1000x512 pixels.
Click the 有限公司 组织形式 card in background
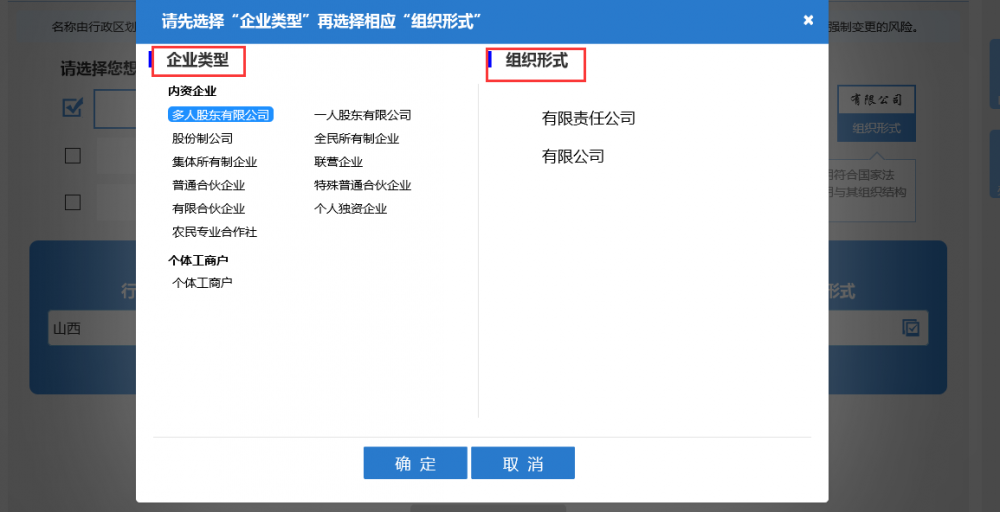point(876,113)
